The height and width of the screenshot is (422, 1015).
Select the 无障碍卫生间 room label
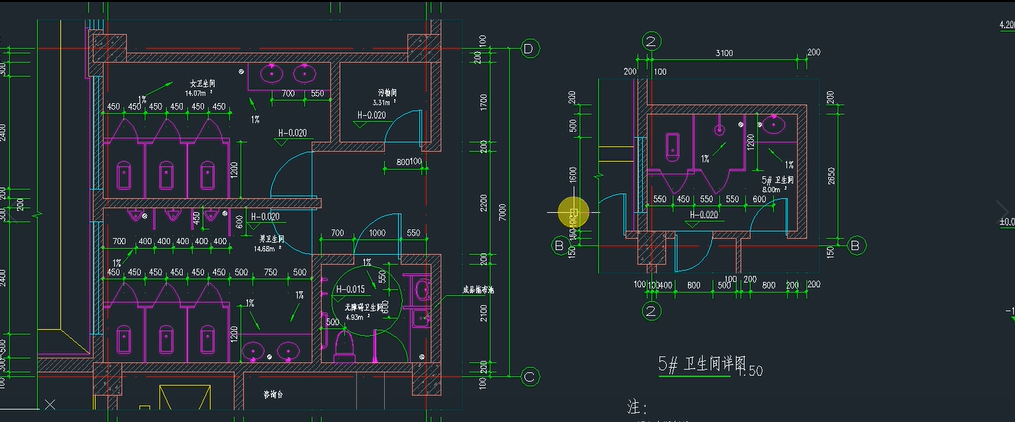[x=365, y=307]
